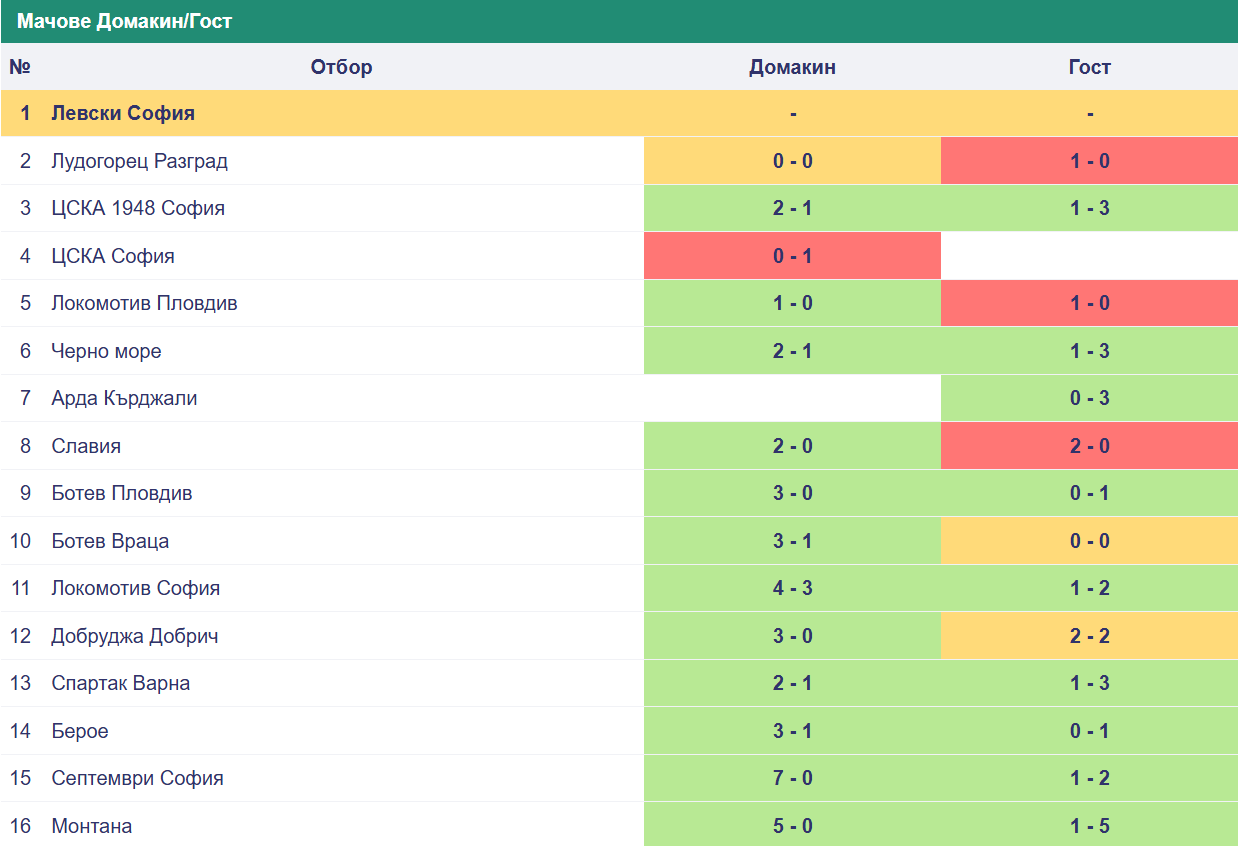The image size is (1238, 846).
Task: Open Локомотив Пловдив team link
Action: [x=144, y=303]
